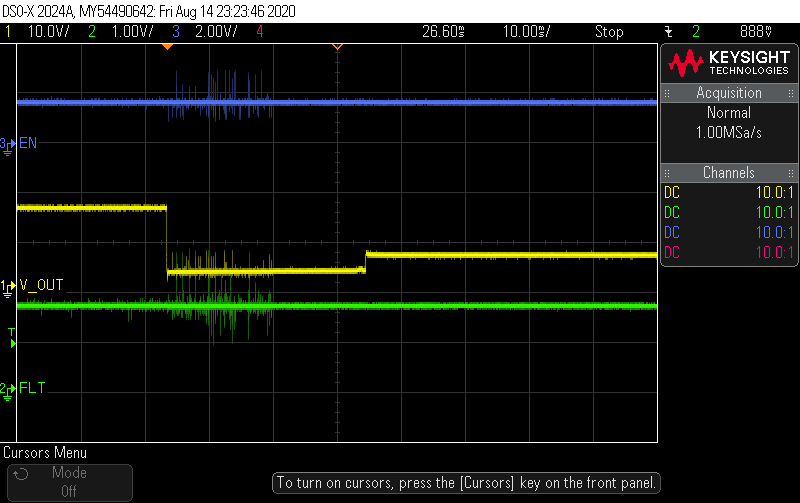800x503 pixels.
Task: Click the rotate knob icon in Mode softkey
Action: pos(21,474)
